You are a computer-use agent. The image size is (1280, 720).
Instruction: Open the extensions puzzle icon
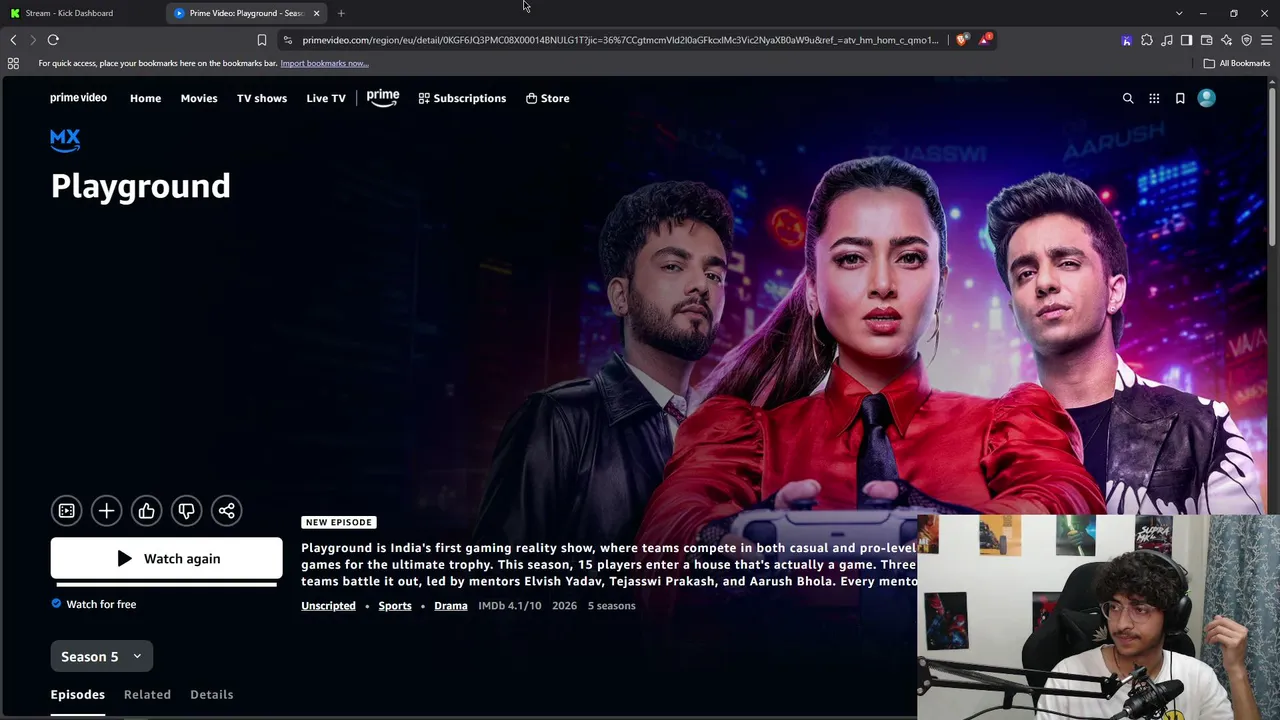click(1147, 40)
